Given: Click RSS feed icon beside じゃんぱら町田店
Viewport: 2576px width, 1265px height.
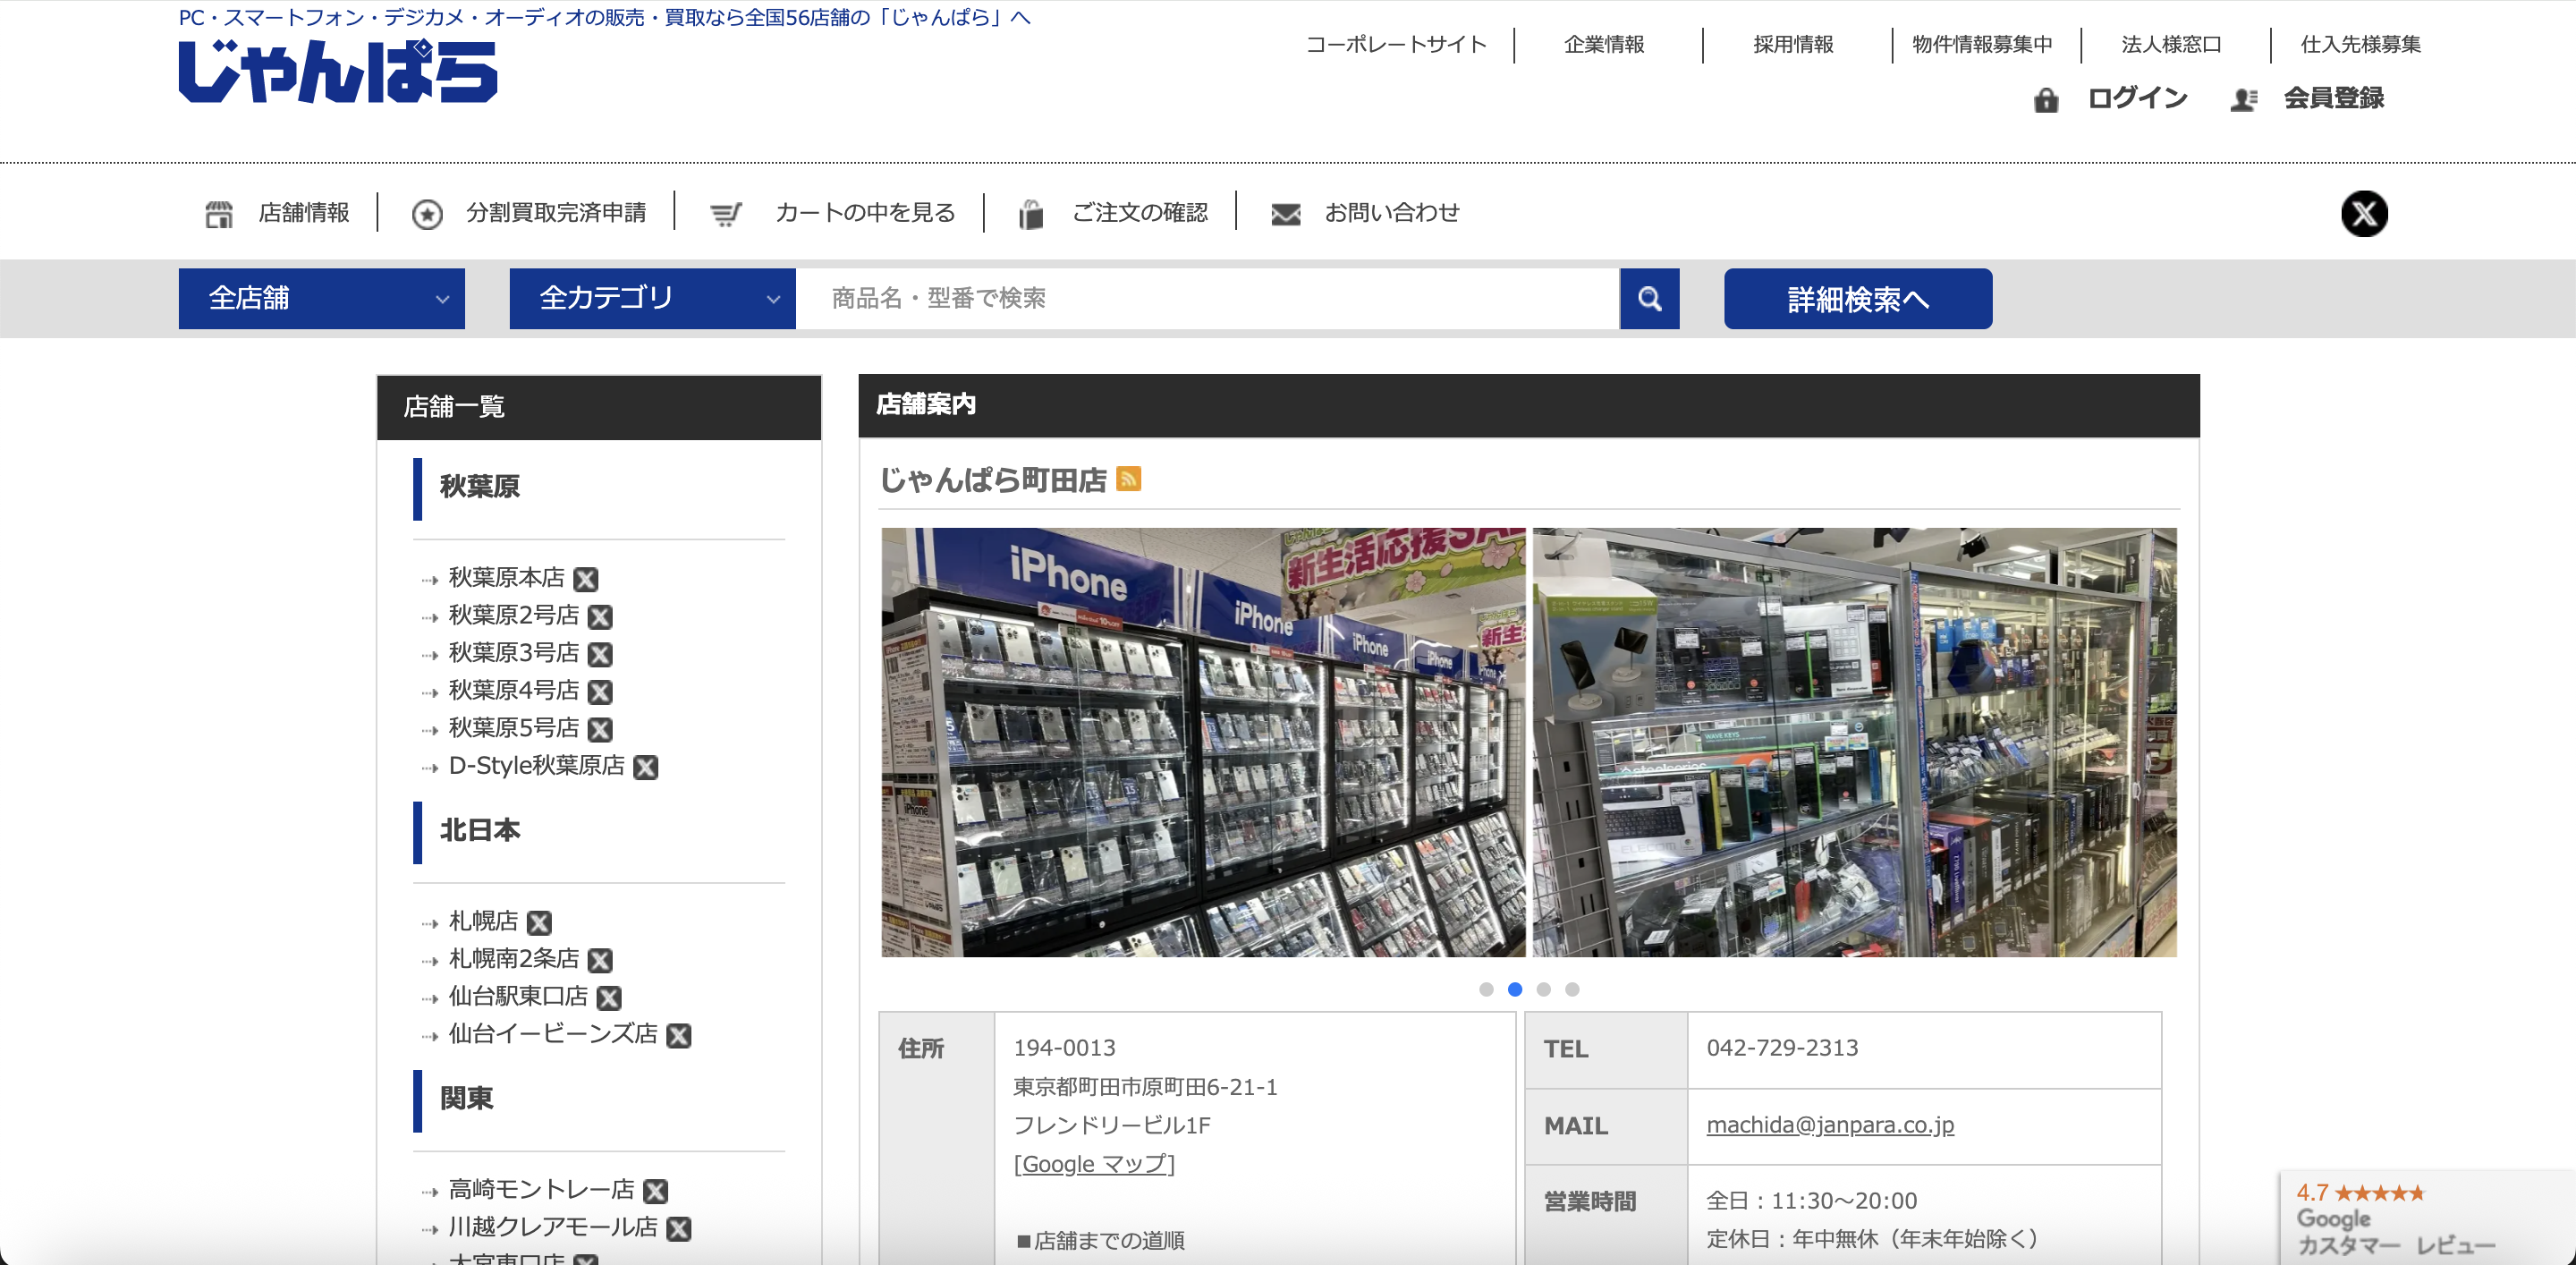Looking at the screenshot, I should [x=1128, y=479].
